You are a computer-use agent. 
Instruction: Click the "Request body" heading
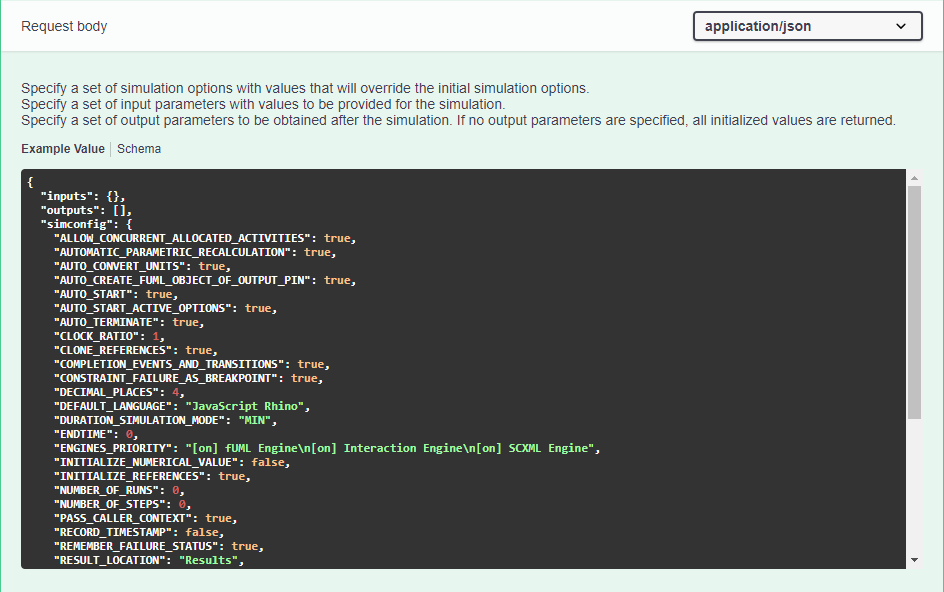(64, 26)
